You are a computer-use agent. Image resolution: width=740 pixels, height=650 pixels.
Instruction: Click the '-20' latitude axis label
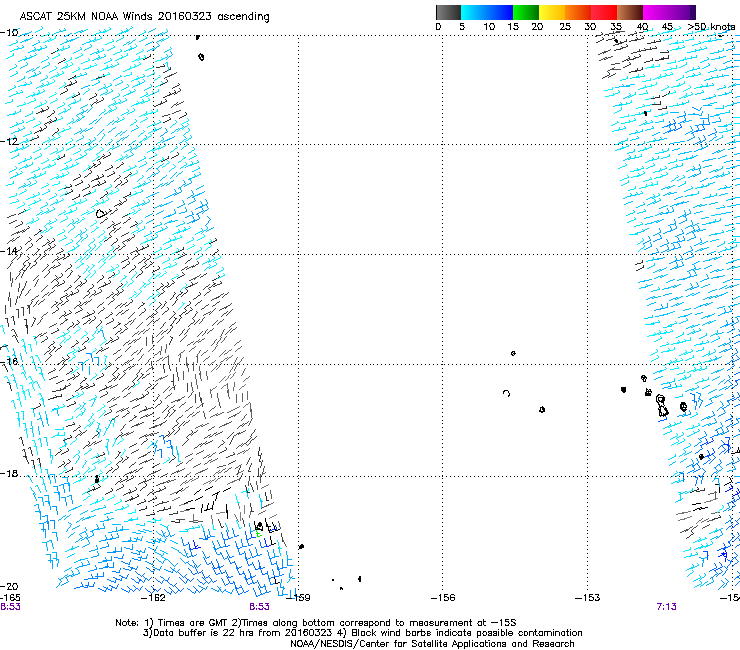tap(9, 587)
